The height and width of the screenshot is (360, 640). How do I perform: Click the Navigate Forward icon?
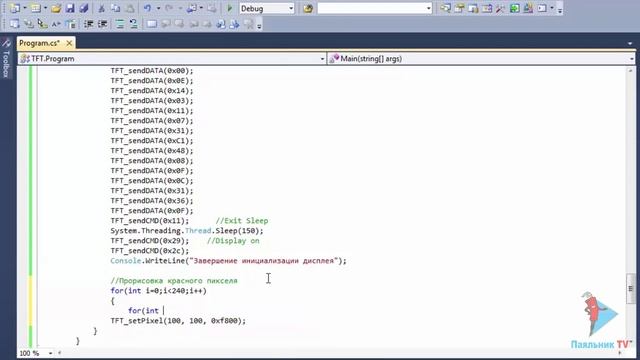tap(212, 8)
